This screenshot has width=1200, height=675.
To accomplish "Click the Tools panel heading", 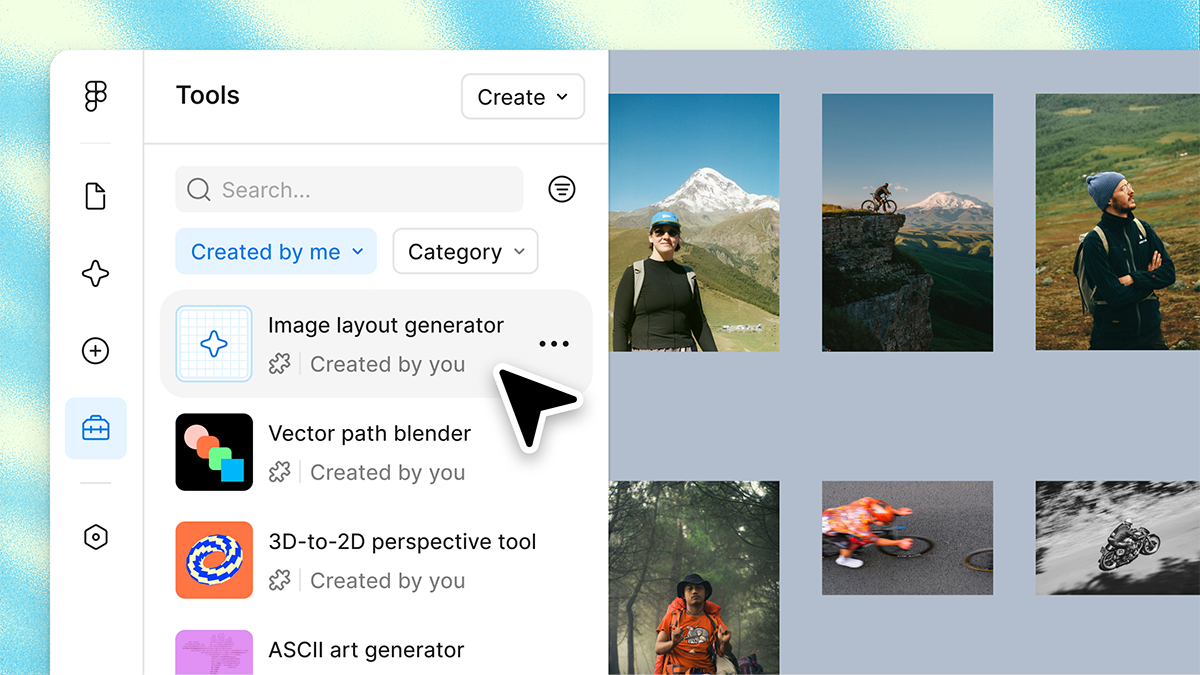I will [x=208, y=95].
